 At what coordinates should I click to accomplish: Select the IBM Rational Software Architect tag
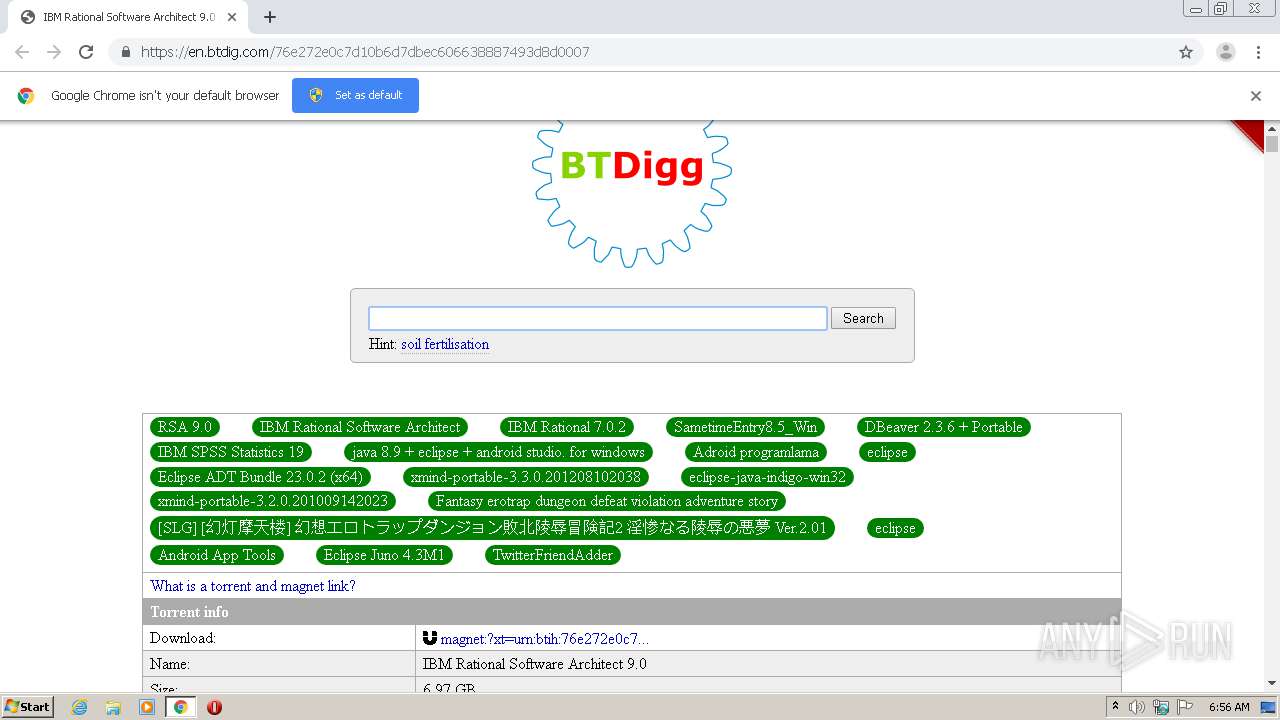pos(360,427)
